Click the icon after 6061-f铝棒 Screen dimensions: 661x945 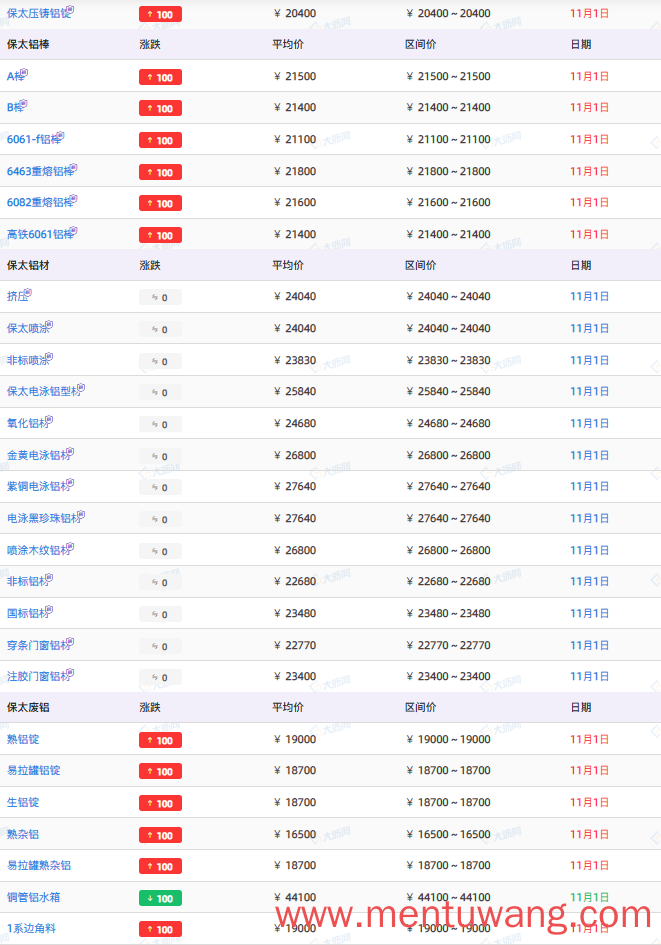tap(61, 136)
